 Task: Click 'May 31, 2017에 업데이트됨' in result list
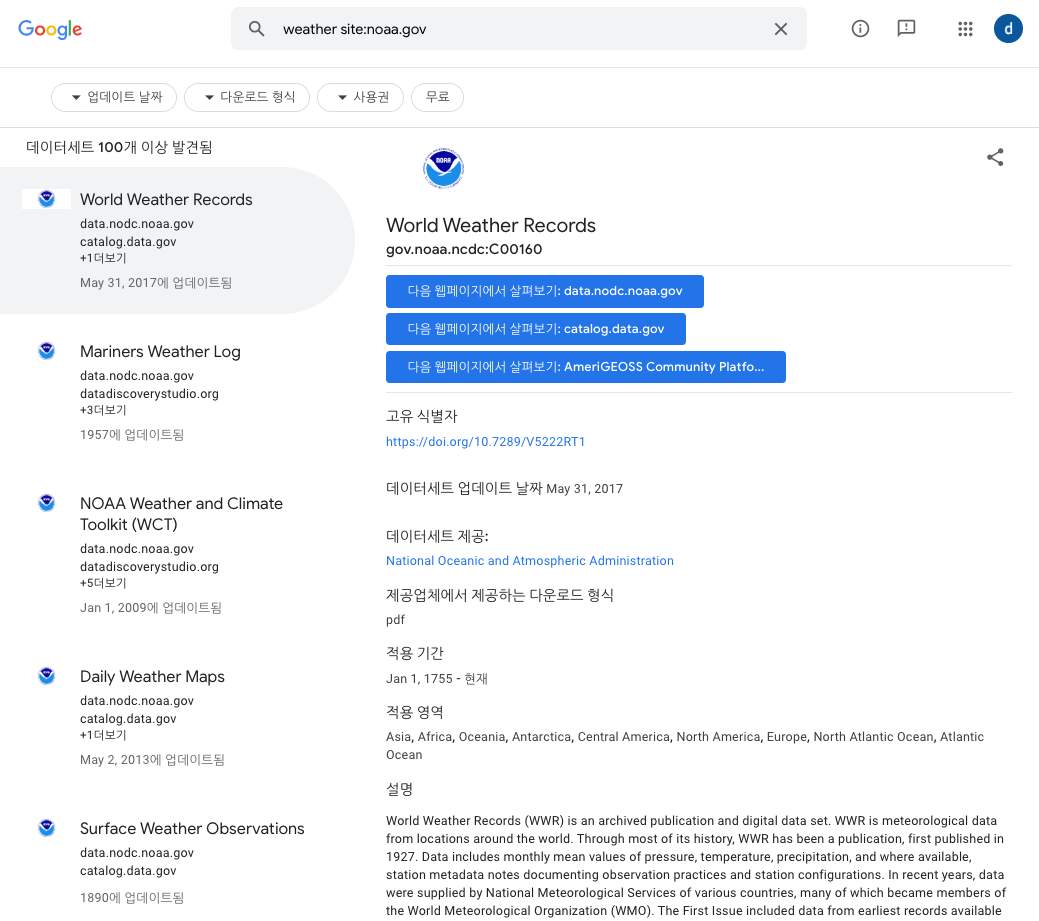tap(156, 283)
